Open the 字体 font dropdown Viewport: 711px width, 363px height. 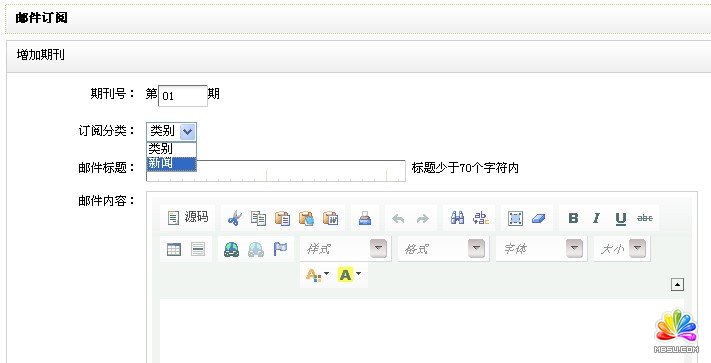[541, 248]
